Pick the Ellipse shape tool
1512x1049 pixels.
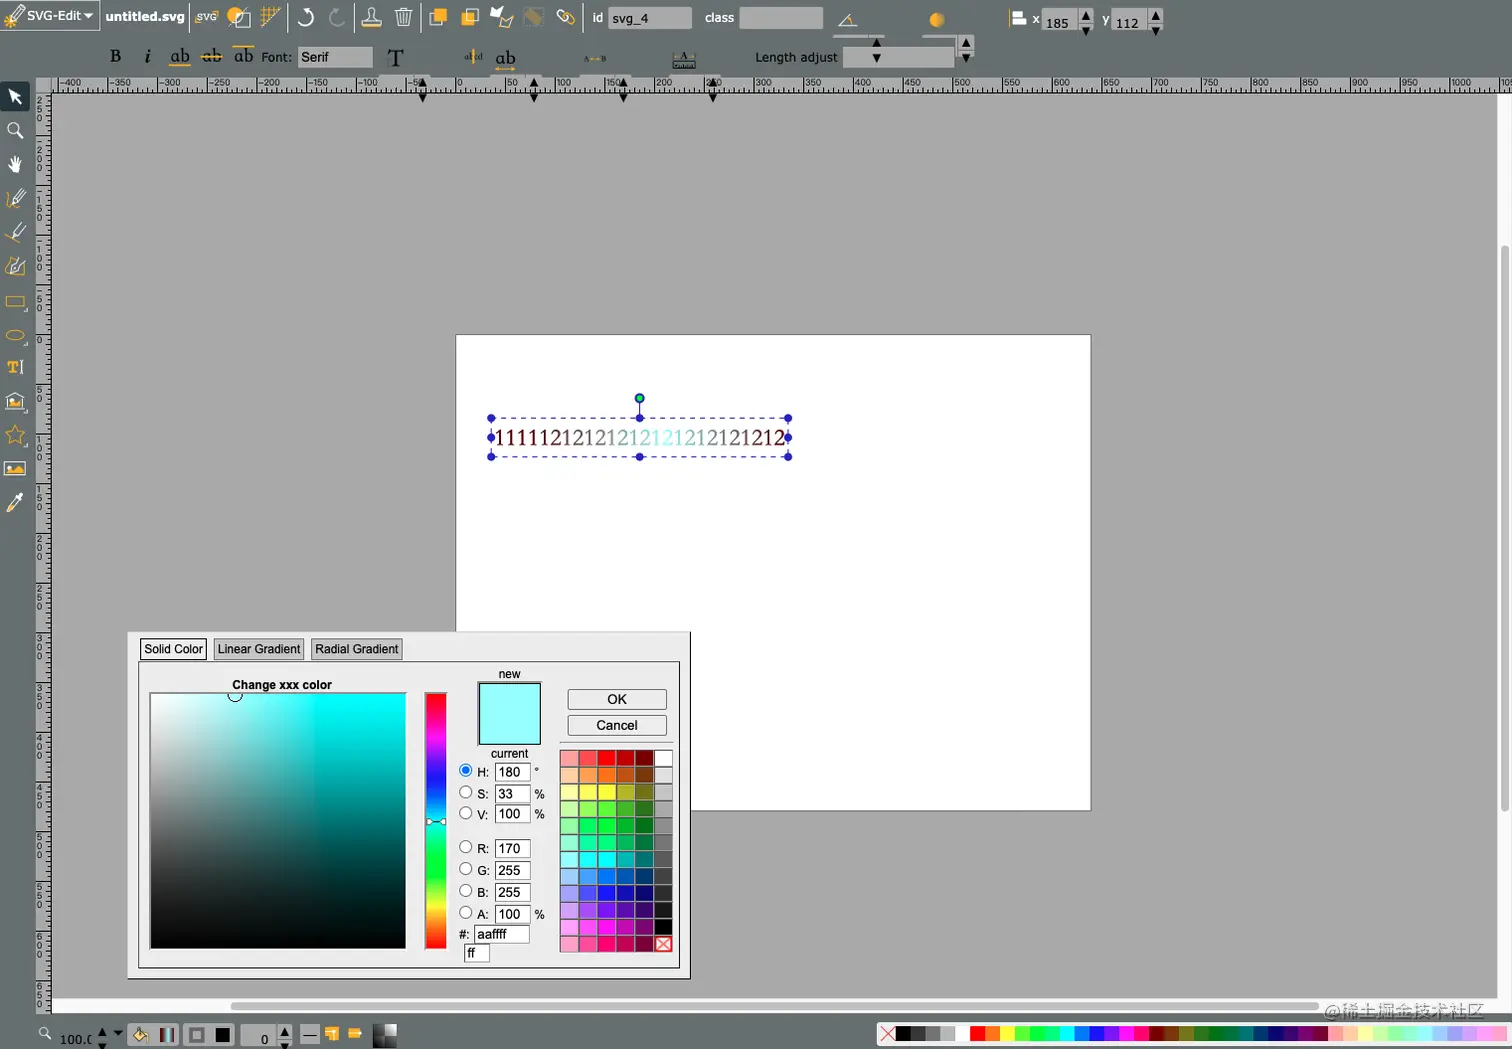[15, 335]
